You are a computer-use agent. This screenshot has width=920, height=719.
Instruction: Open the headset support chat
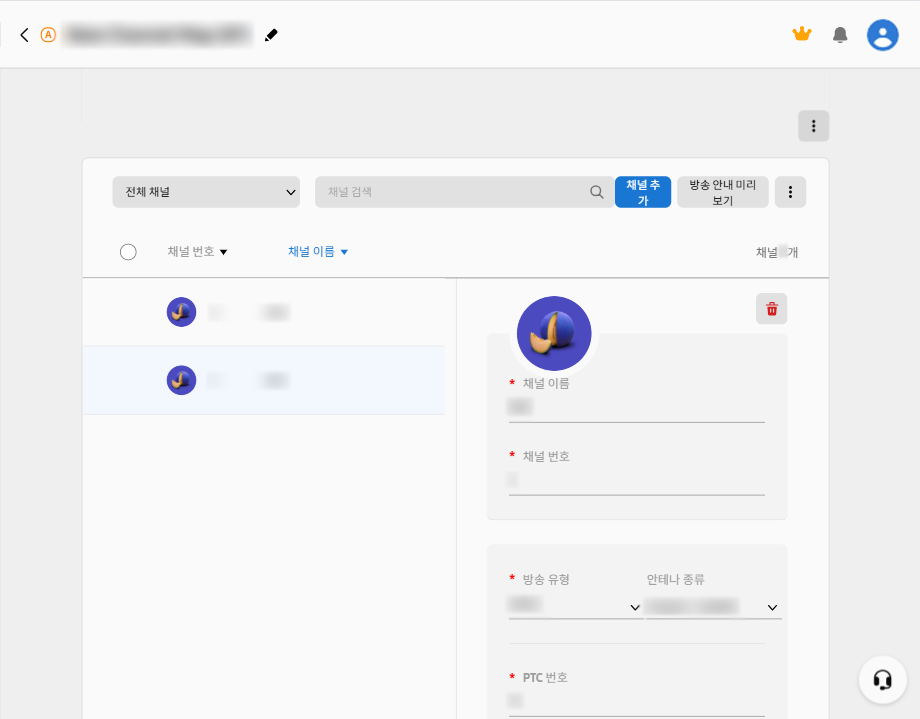tap(882, 680)
